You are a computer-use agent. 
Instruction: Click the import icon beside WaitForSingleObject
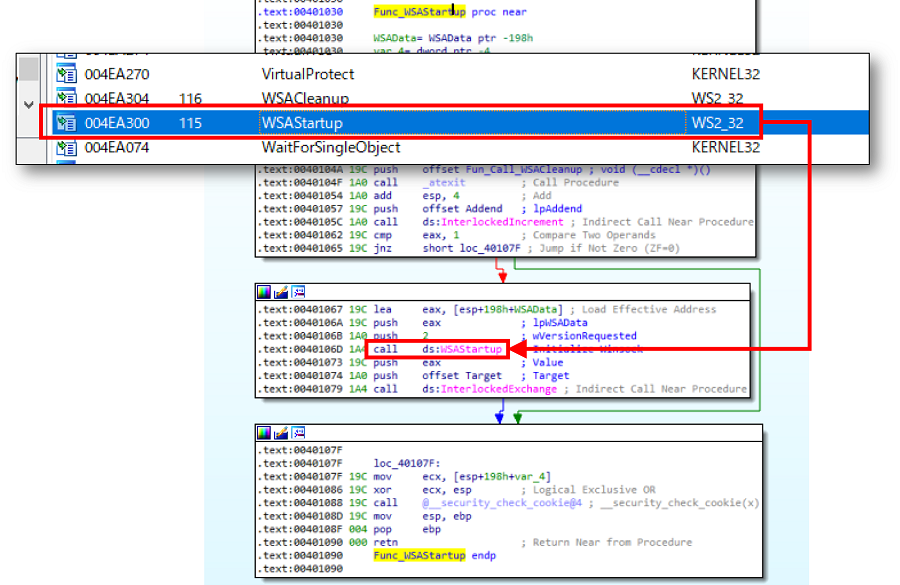click(66, 147)
